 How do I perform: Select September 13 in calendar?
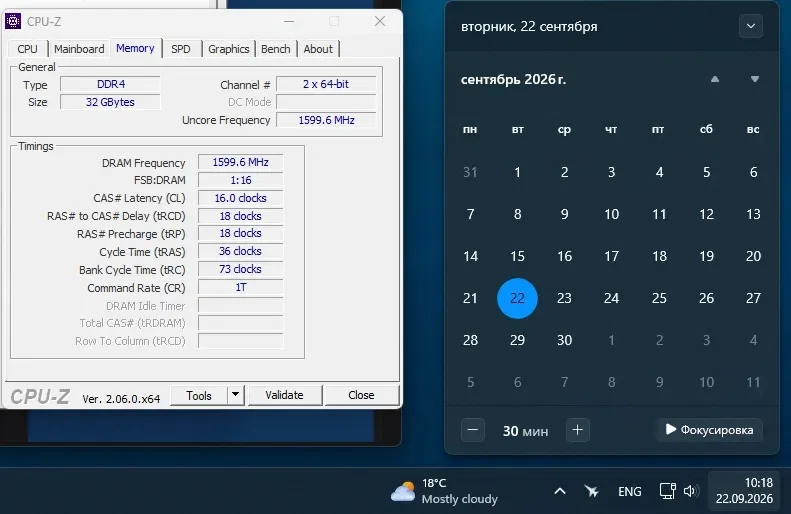[753, 214]
